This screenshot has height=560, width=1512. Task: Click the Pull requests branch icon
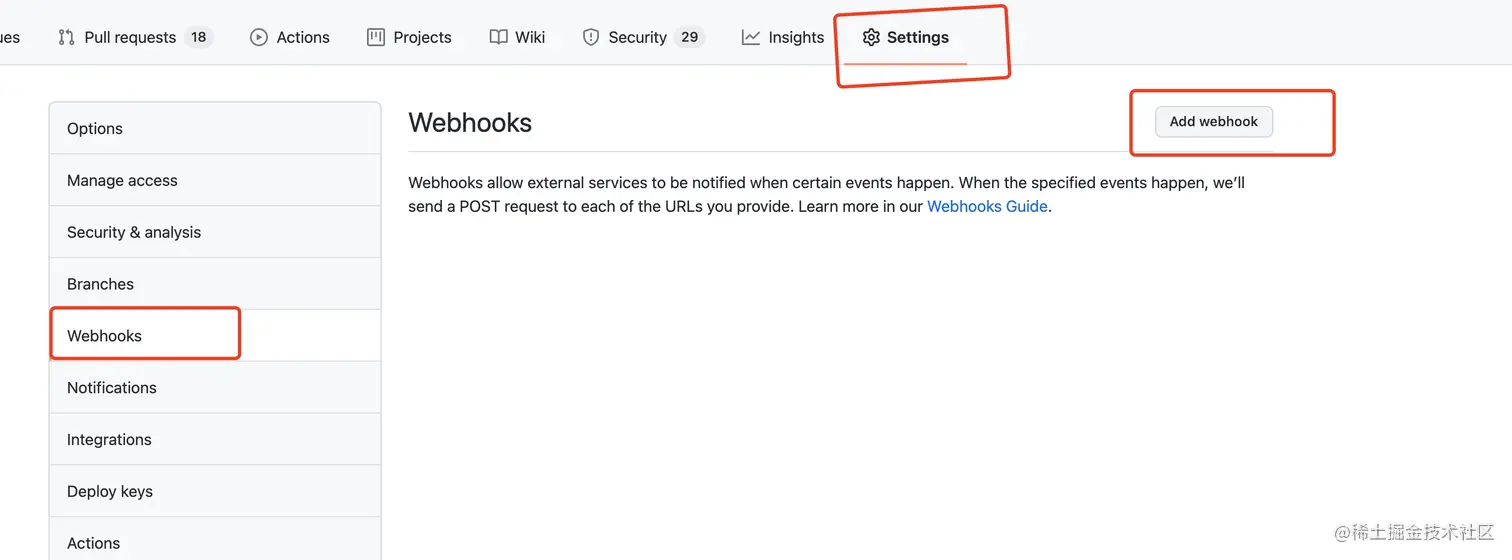click(x=66, y=37)
